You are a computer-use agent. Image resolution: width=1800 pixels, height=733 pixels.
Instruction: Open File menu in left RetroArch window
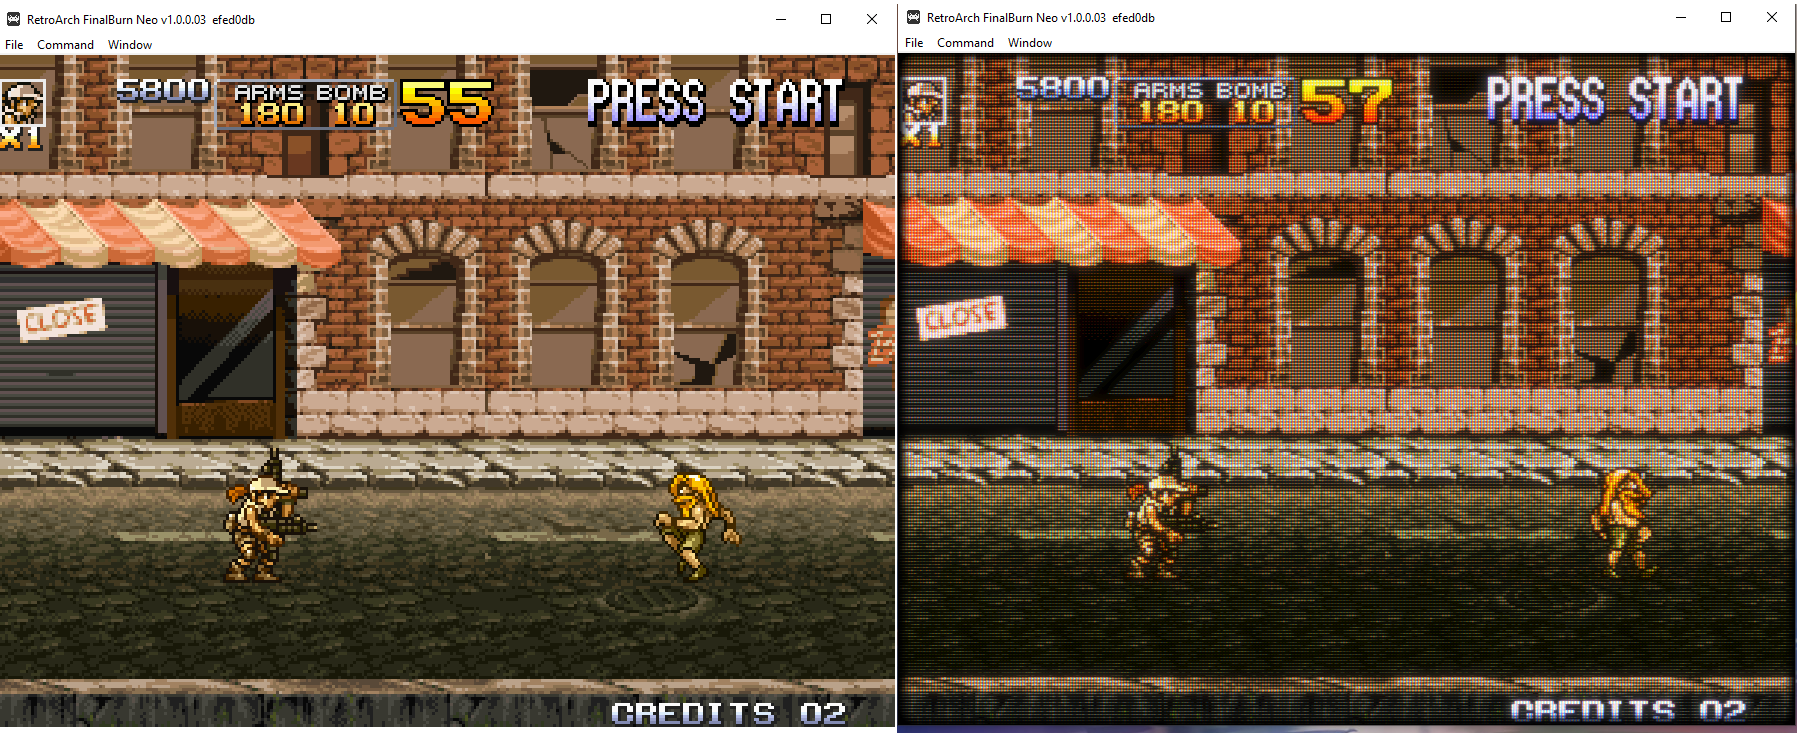14,45
